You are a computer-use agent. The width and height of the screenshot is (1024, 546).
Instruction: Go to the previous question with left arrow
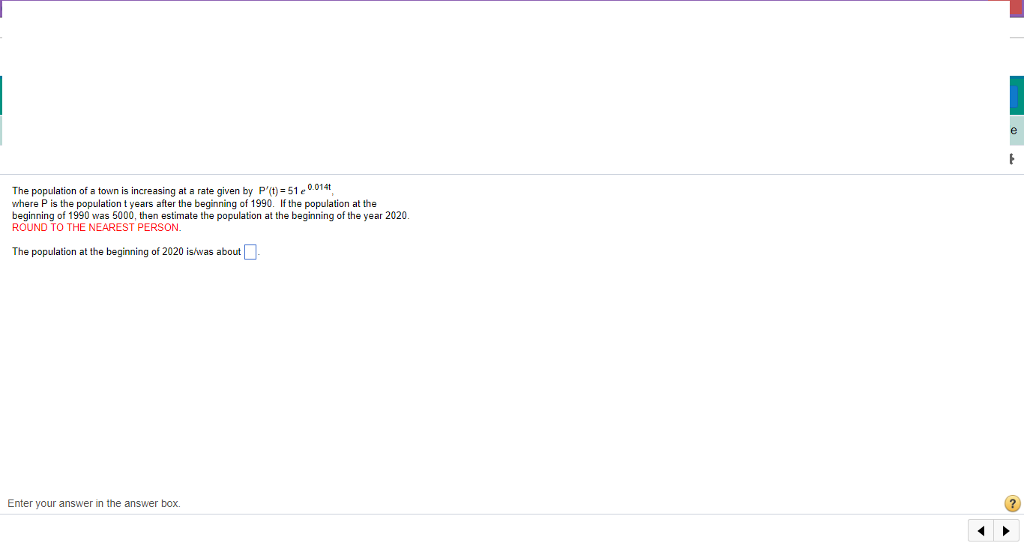point(981,530)
